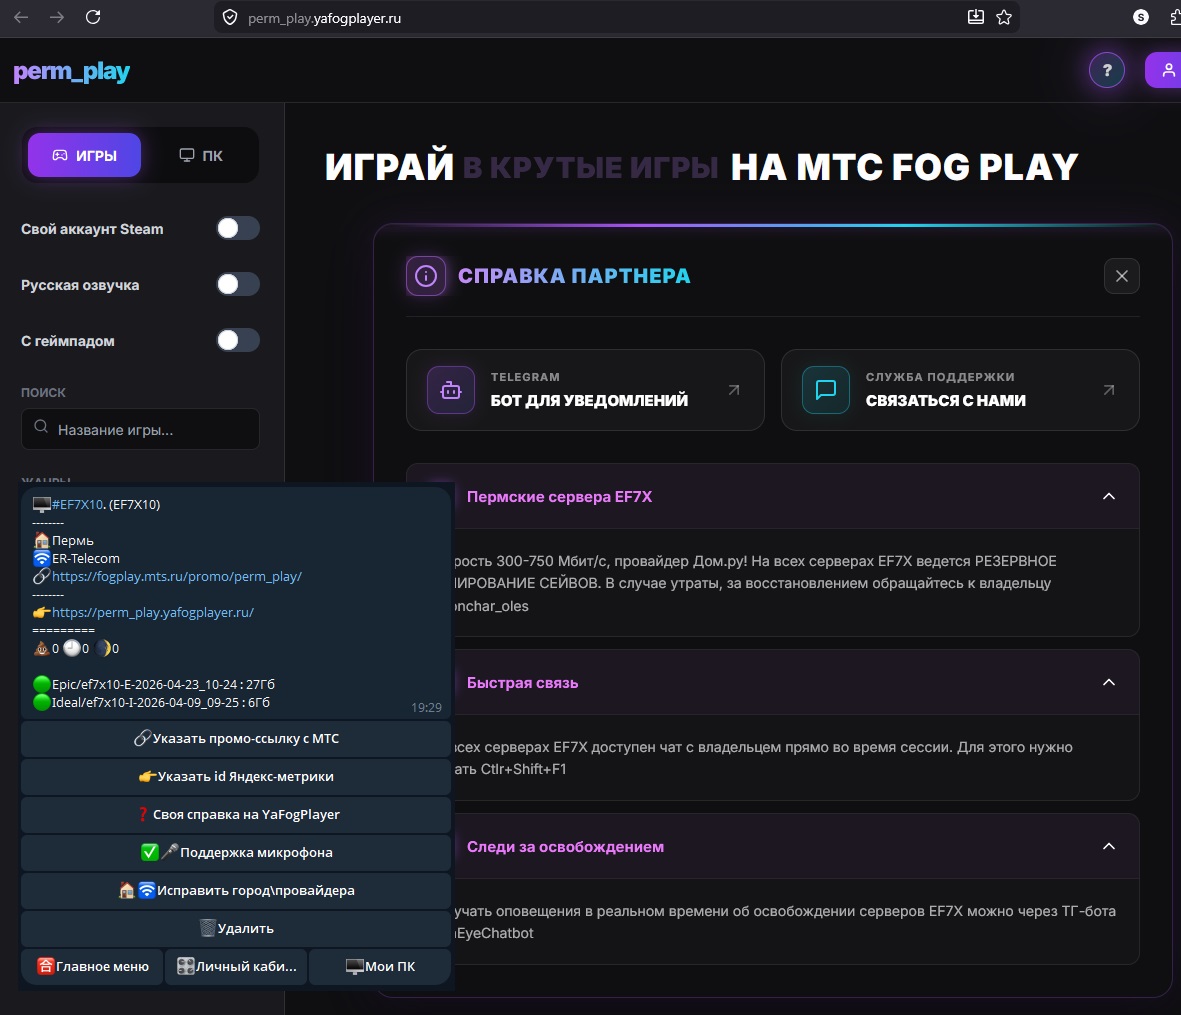Viewport: 1181px width, 1015px height.
Task: Reload the current page
Action: coord(93,17)
